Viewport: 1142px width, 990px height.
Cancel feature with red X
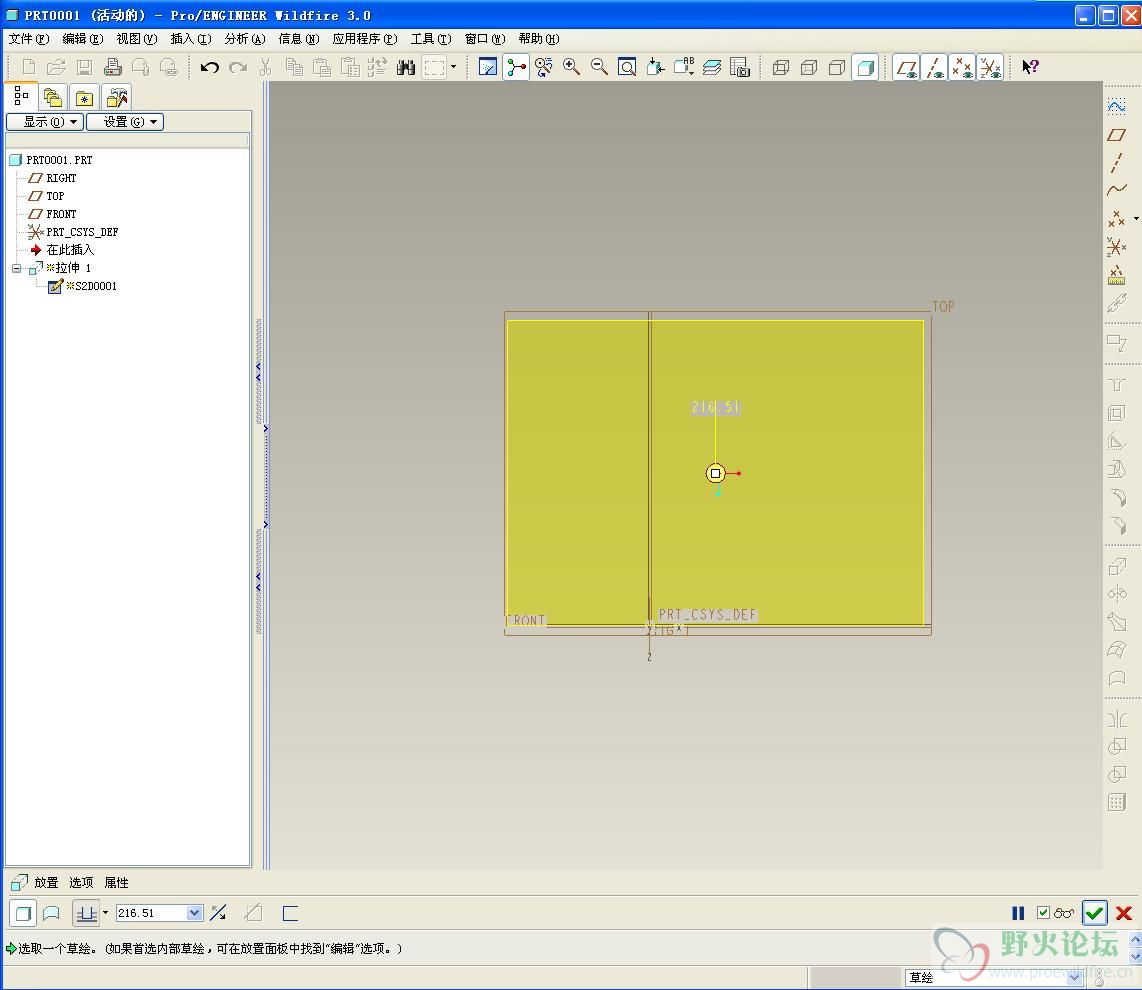(x=1124, y=913)
